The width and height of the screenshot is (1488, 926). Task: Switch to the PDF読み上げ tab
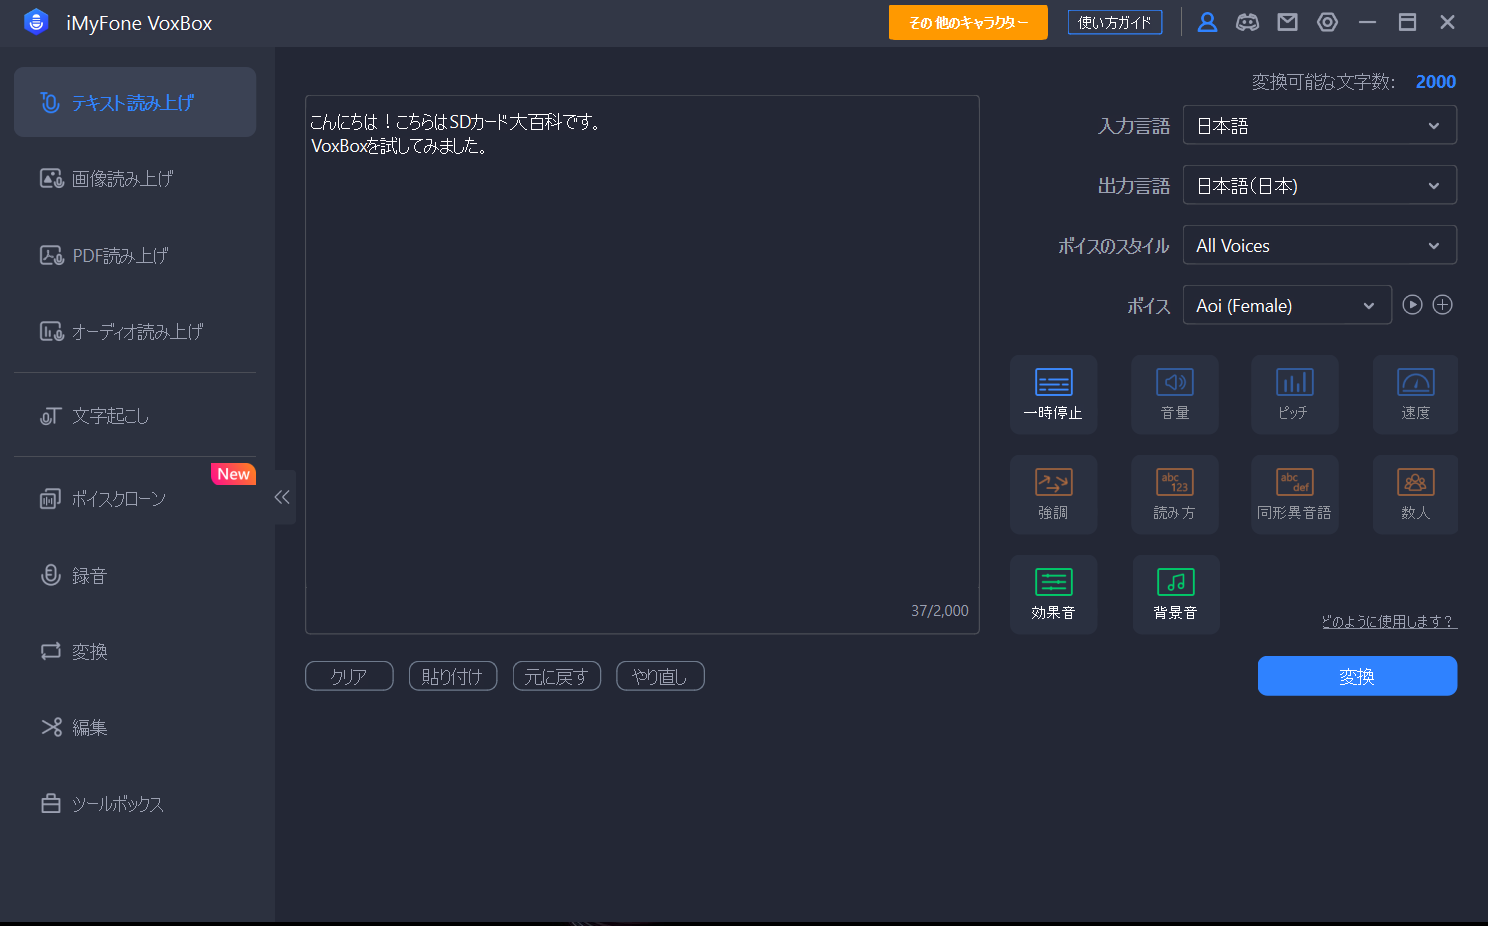[x=120, y=256]
